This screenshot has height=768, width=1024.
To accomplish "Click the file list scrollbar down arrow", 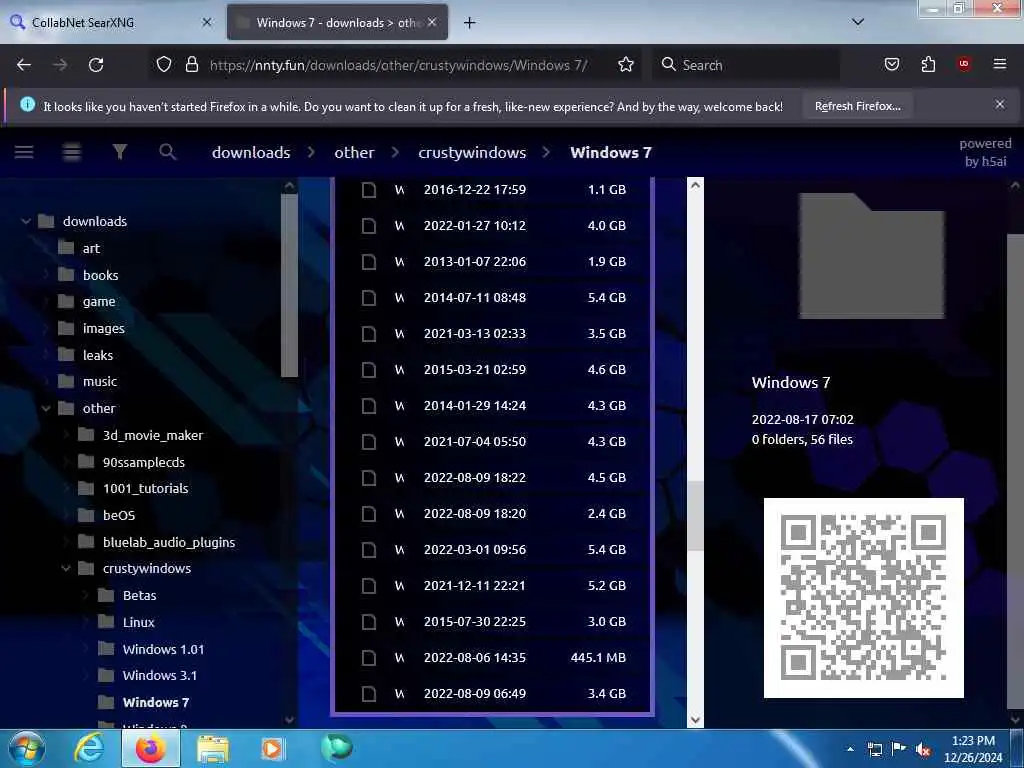I will click(x=695, y=720).
